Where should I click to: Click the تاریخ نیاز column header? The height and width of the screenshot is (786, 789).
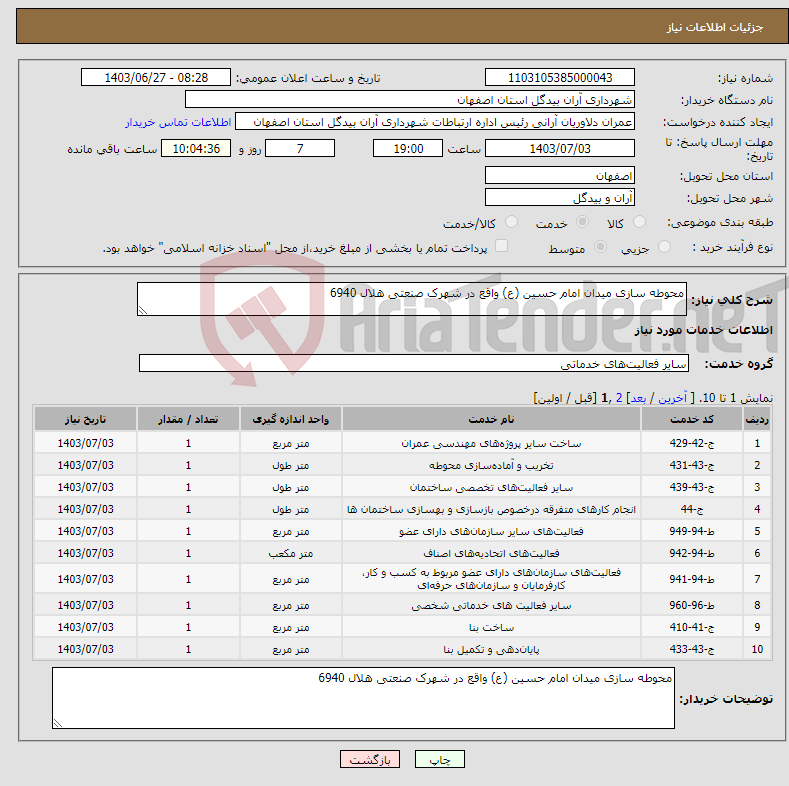(x=86, y=419)
